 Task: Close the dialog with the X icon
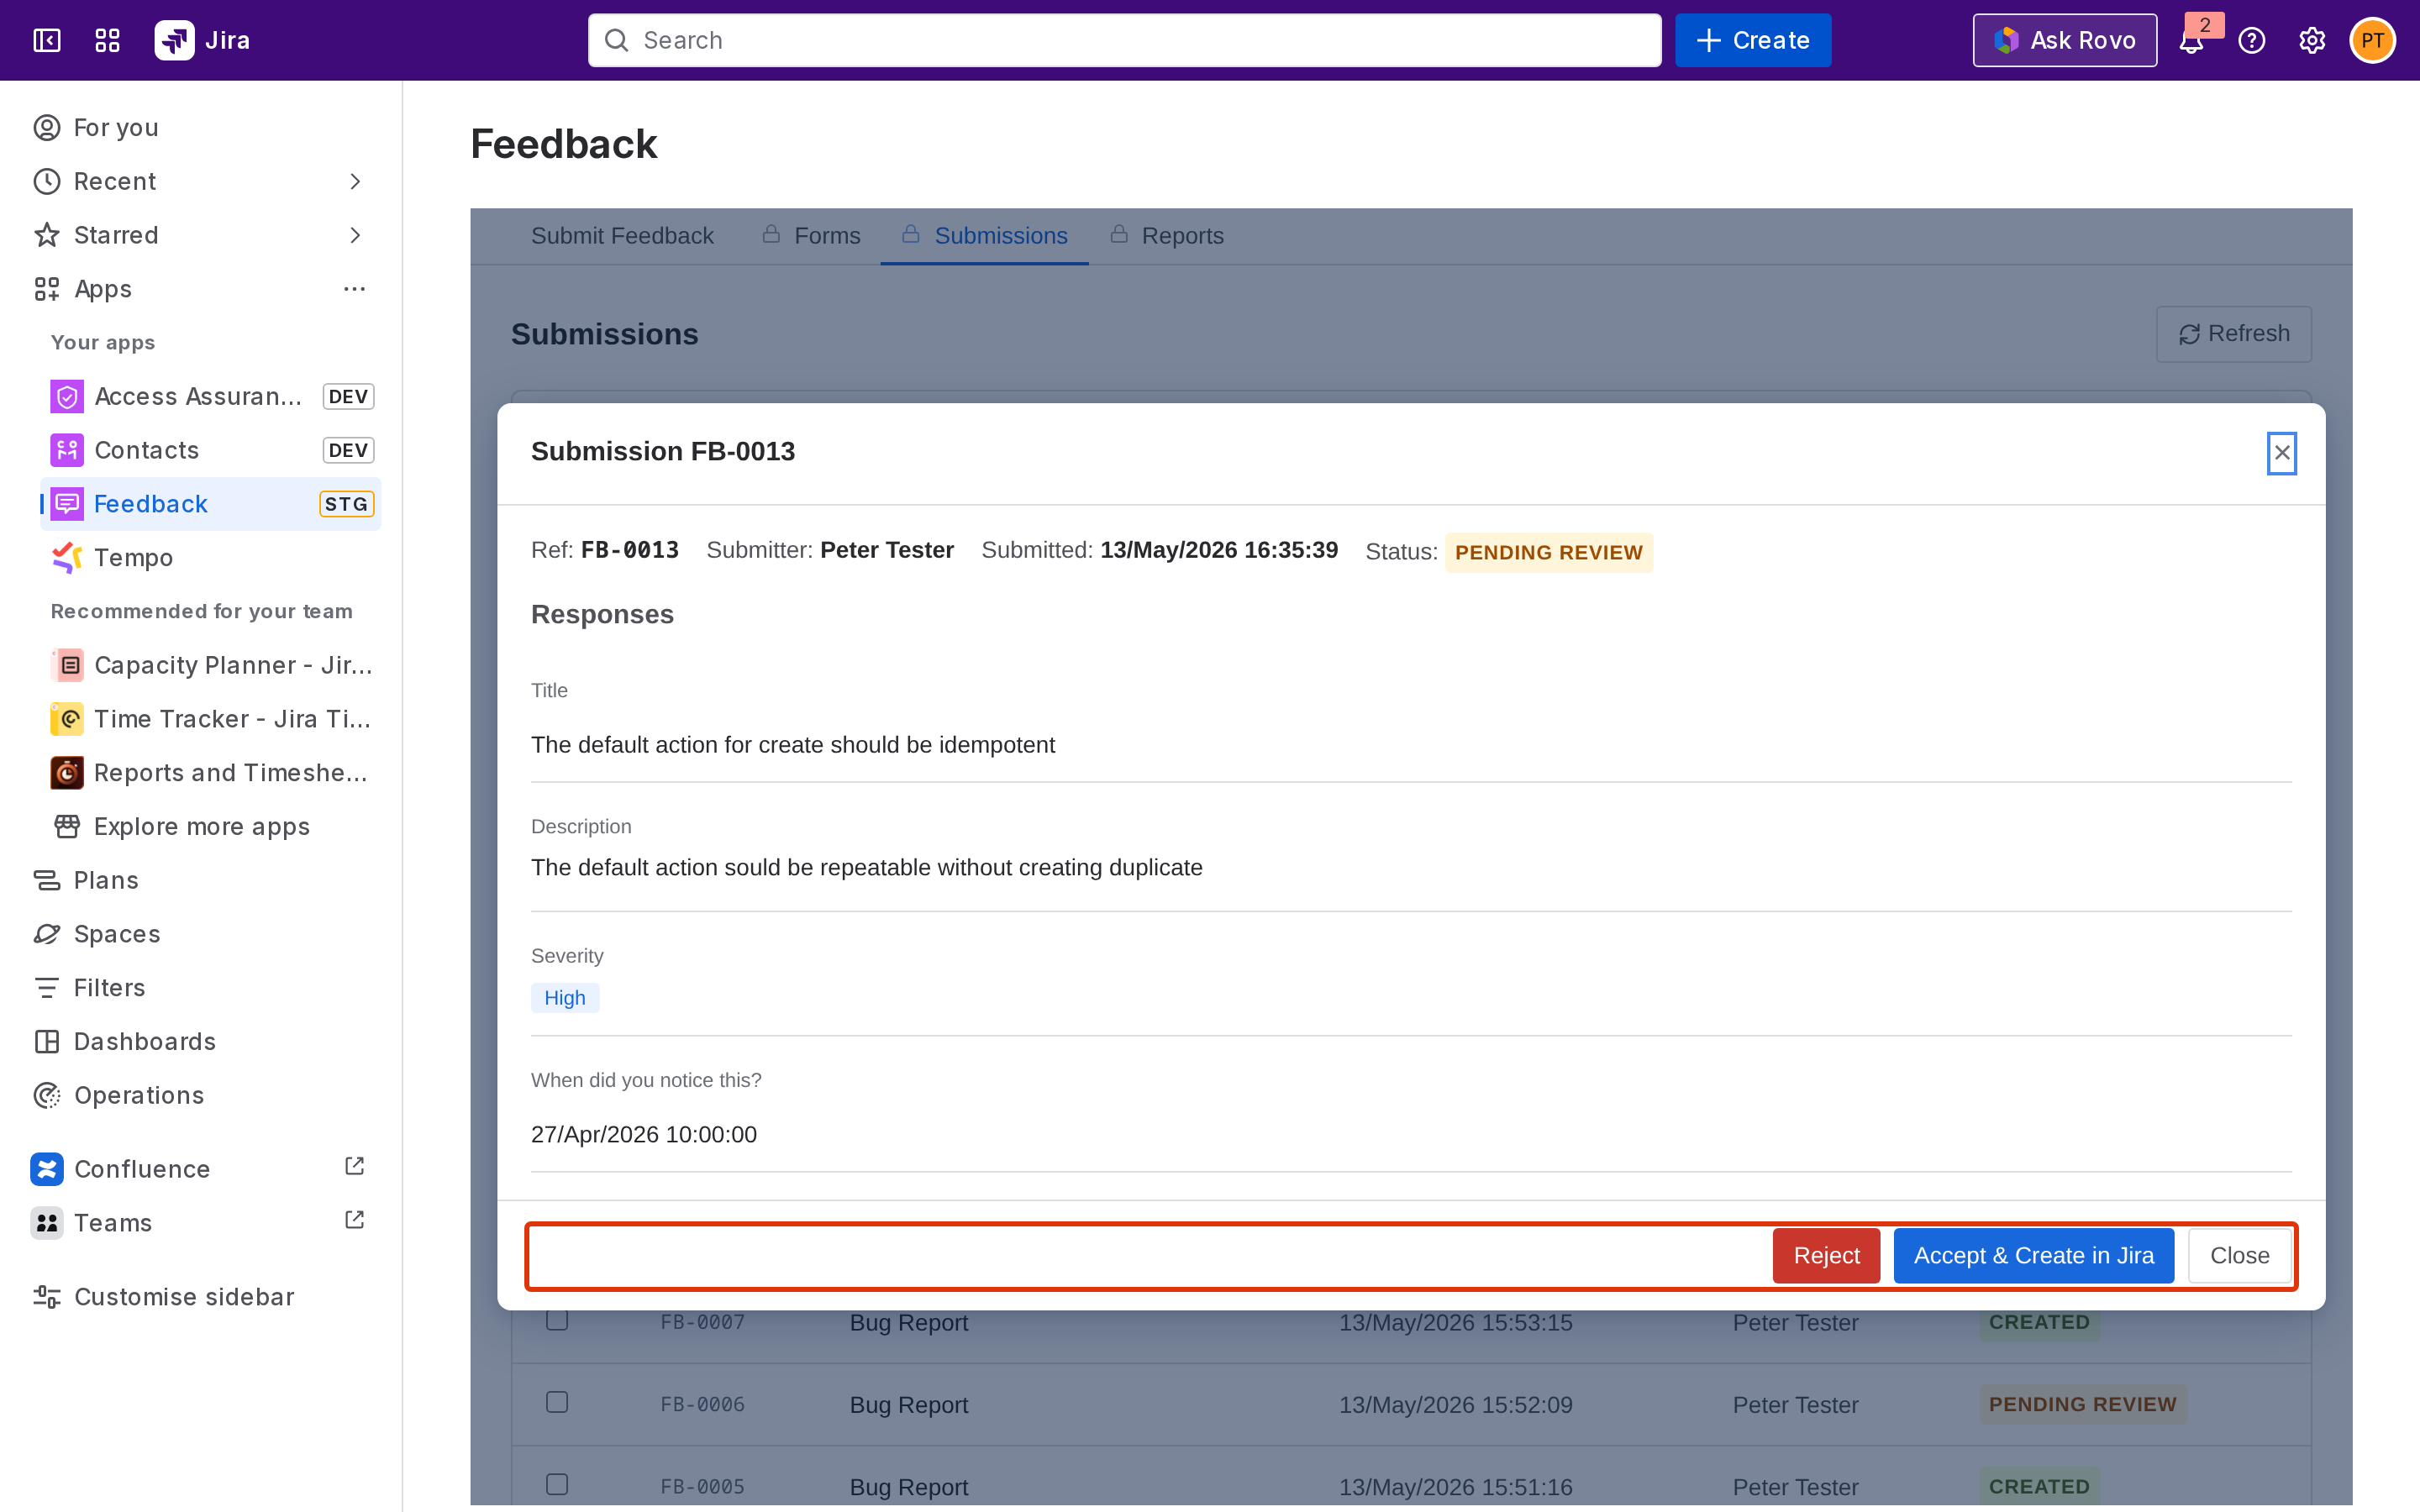click(2282, 453)
